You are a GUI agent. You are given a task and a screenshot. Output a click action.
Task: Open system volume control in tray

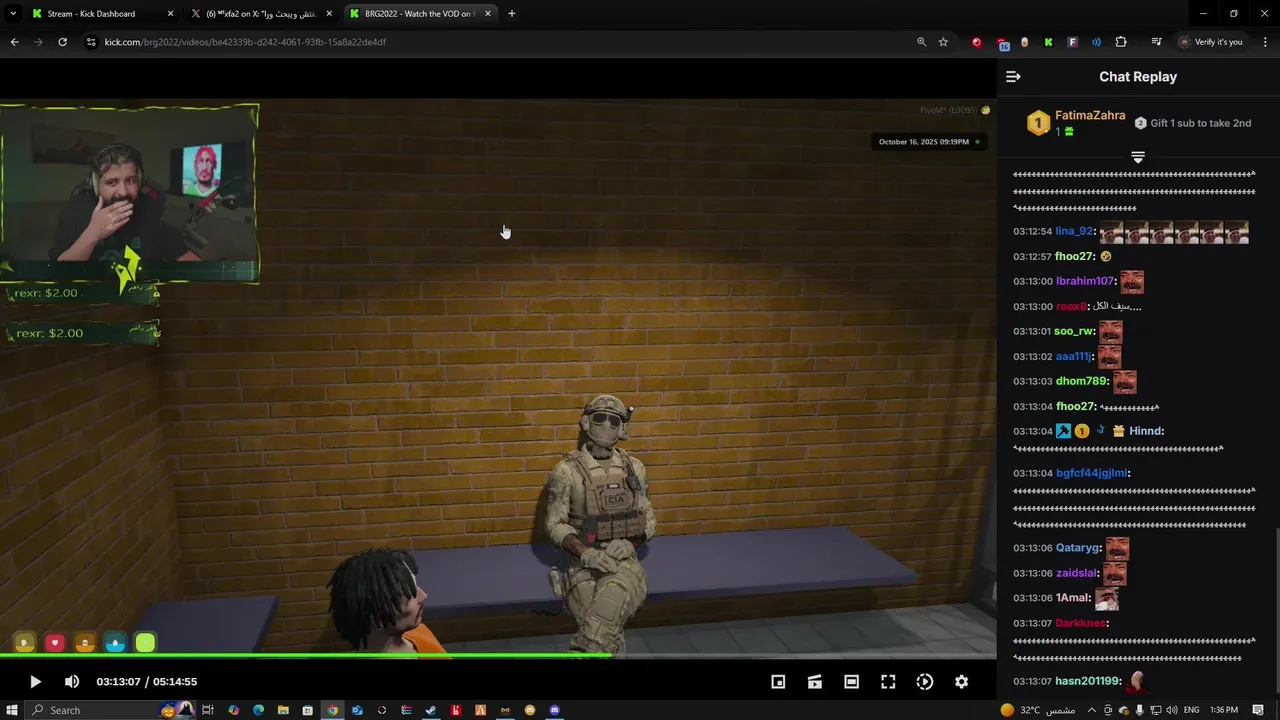pos(1171,710)
